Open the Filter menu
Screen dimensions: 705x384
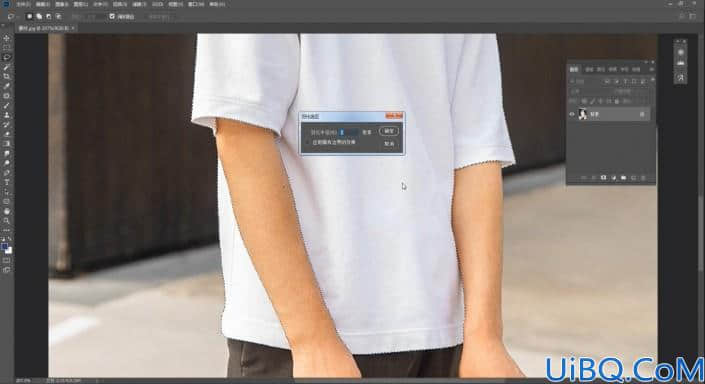(x=139, y=4)
